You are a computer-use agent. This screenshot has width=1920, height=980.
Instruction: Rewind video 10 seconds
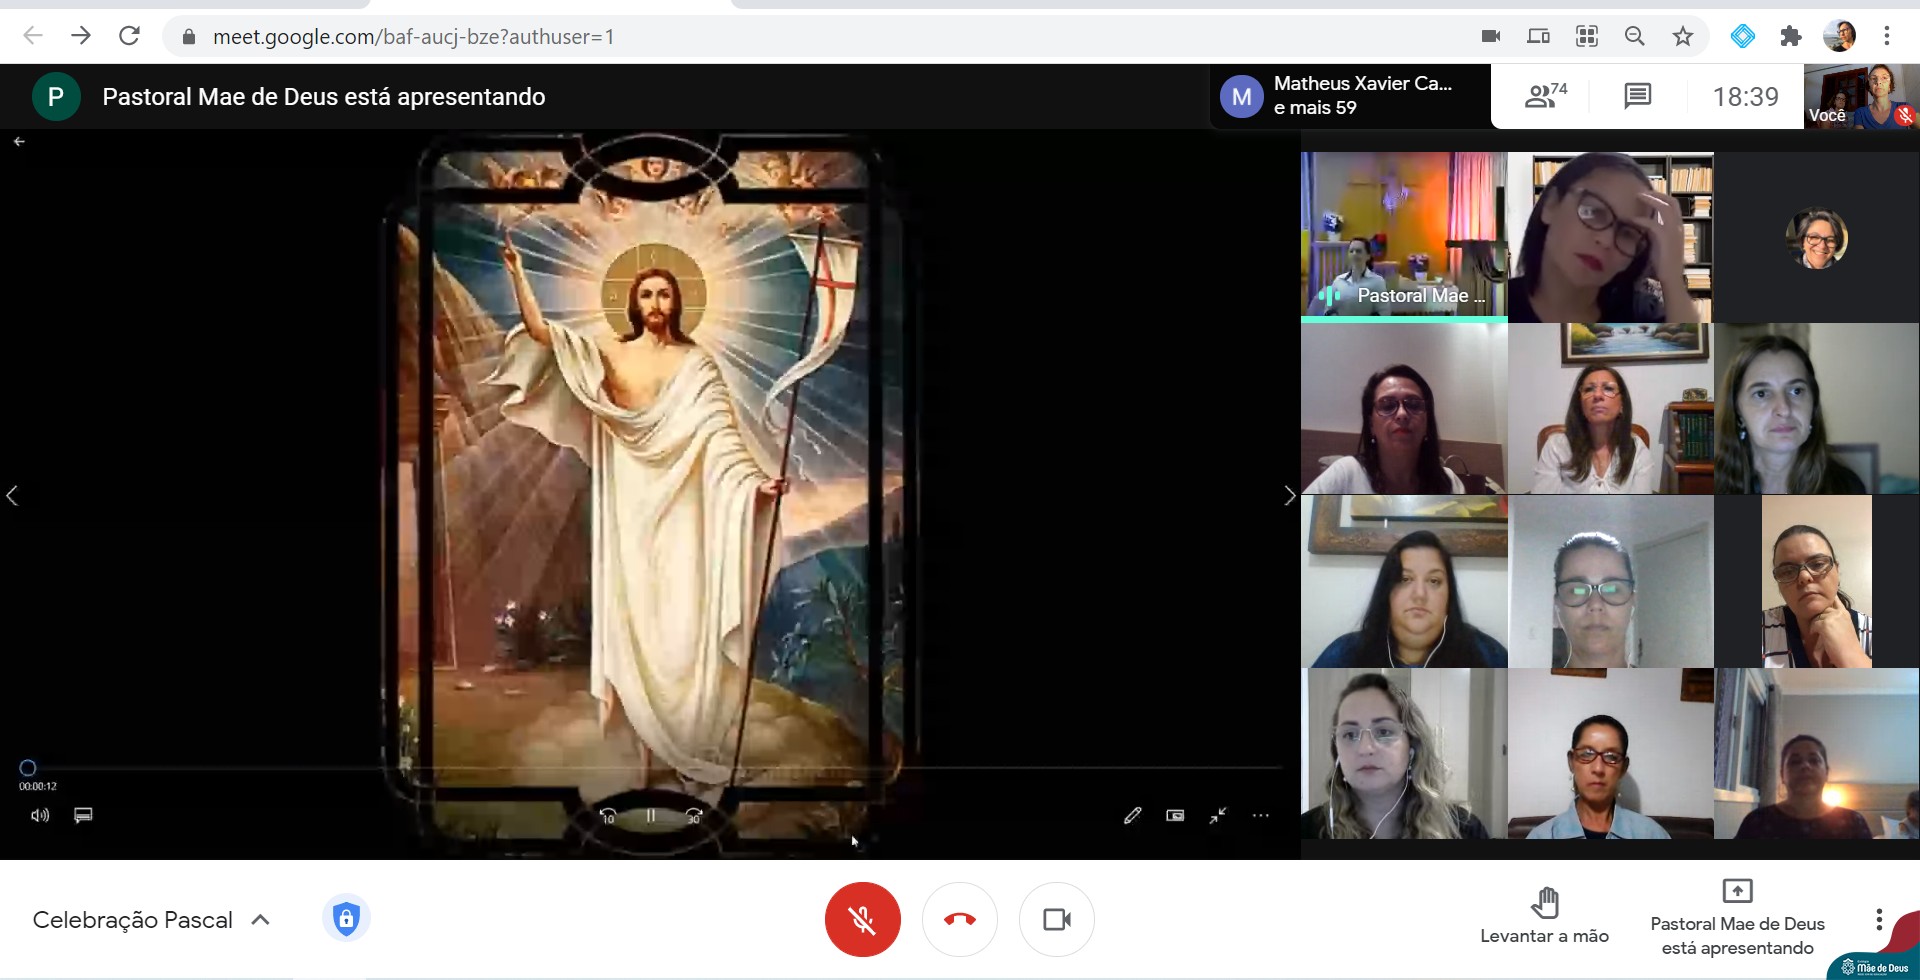(607, 816)
